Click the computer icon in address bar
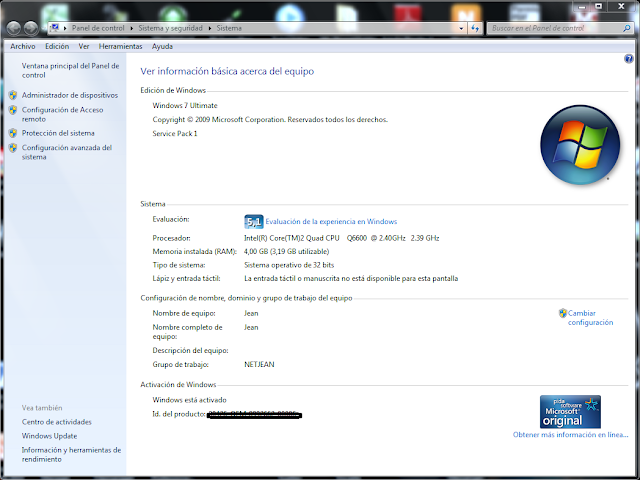Screen dimensions: 640x480 (54, 28)
